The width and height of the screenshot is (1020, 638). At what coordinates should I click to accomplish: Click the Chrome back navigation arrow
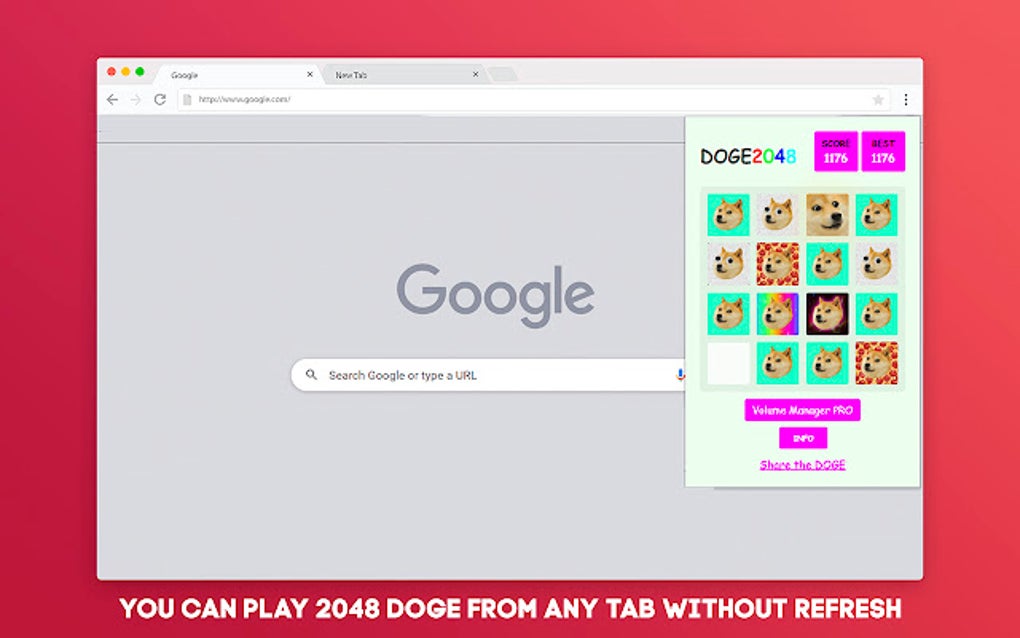(x=111, y=99)
